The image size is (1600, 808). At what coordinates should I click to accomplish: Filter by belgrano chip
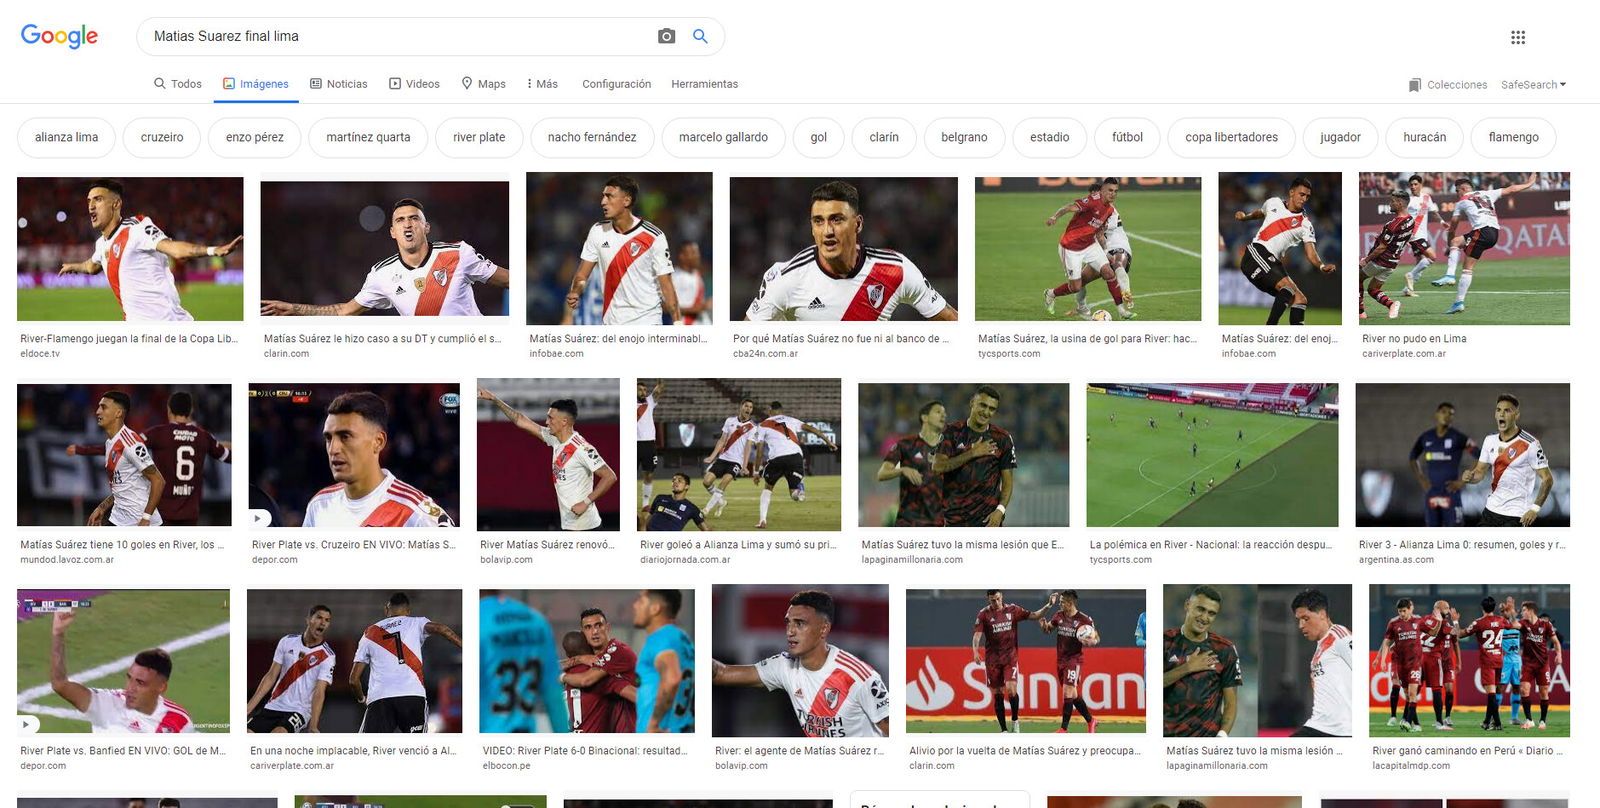pyautogui.click(x=964, y=137)
